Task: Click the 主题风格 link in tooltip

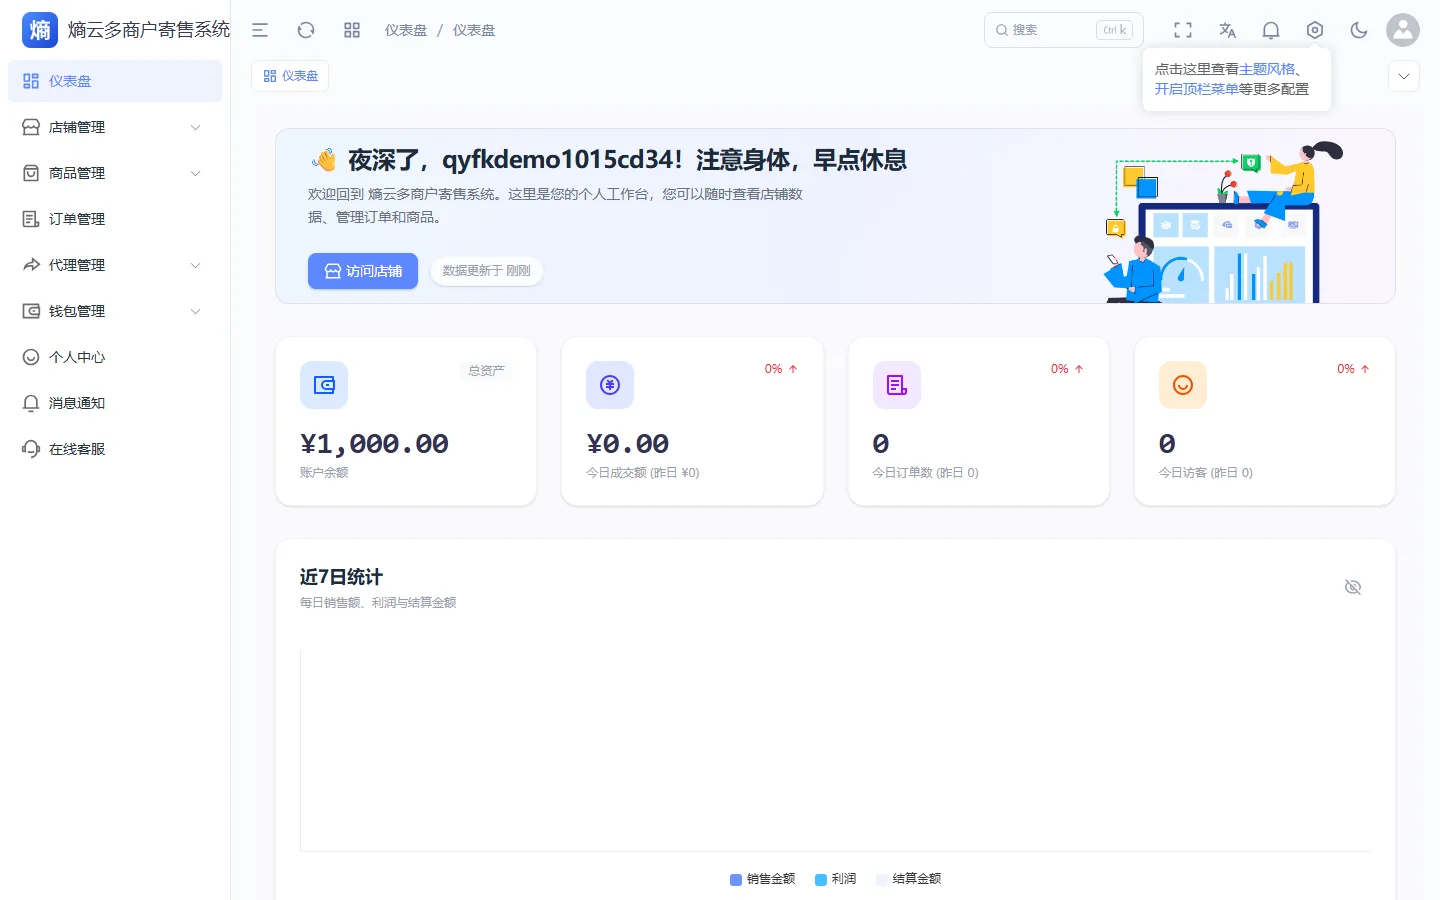Action: pyautogui.click(x=1267, y=69)
